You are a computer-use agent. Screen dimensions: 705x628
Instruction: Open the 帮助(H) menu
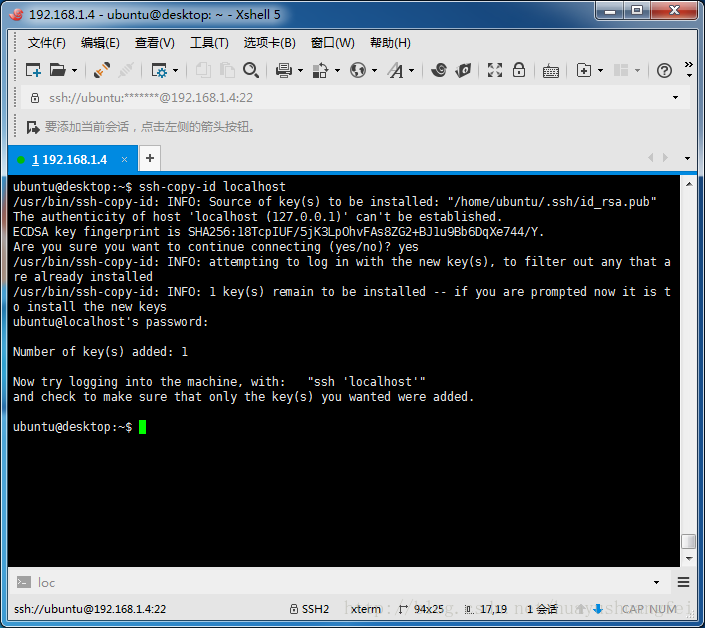390,43
